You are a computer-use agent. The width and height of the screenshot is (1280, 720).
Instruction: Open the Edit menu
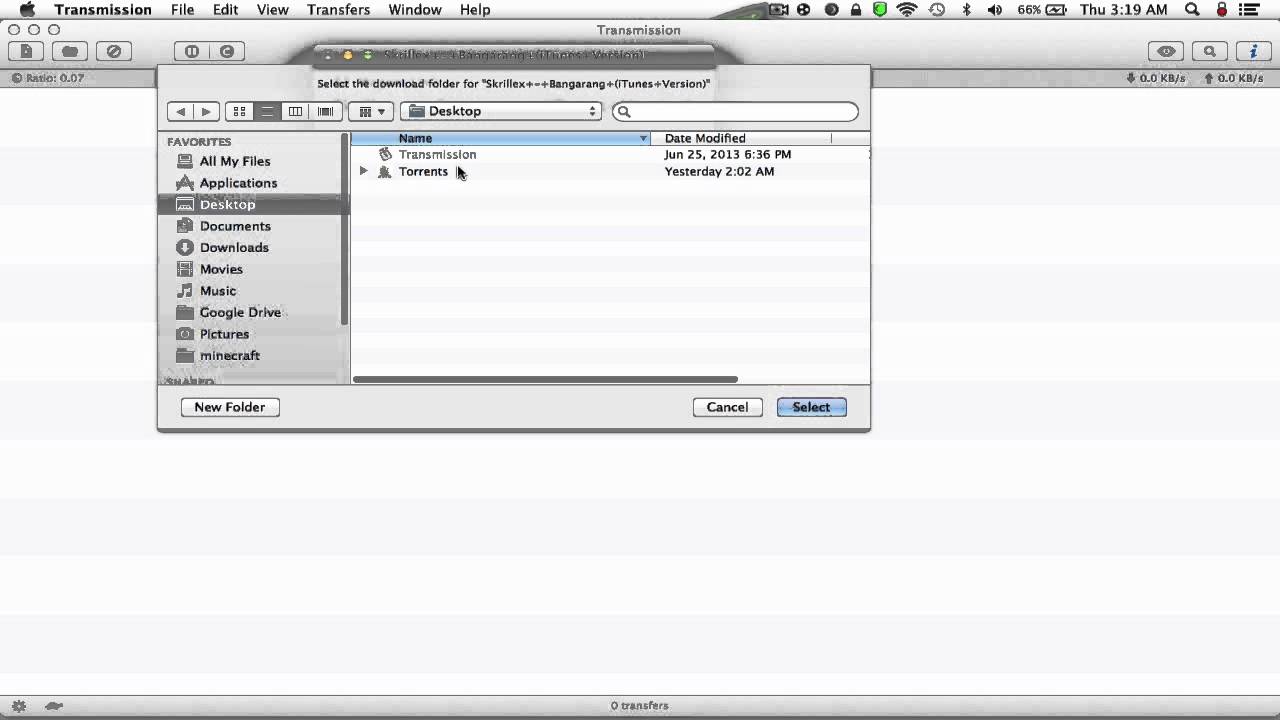[x=225, y=10]
